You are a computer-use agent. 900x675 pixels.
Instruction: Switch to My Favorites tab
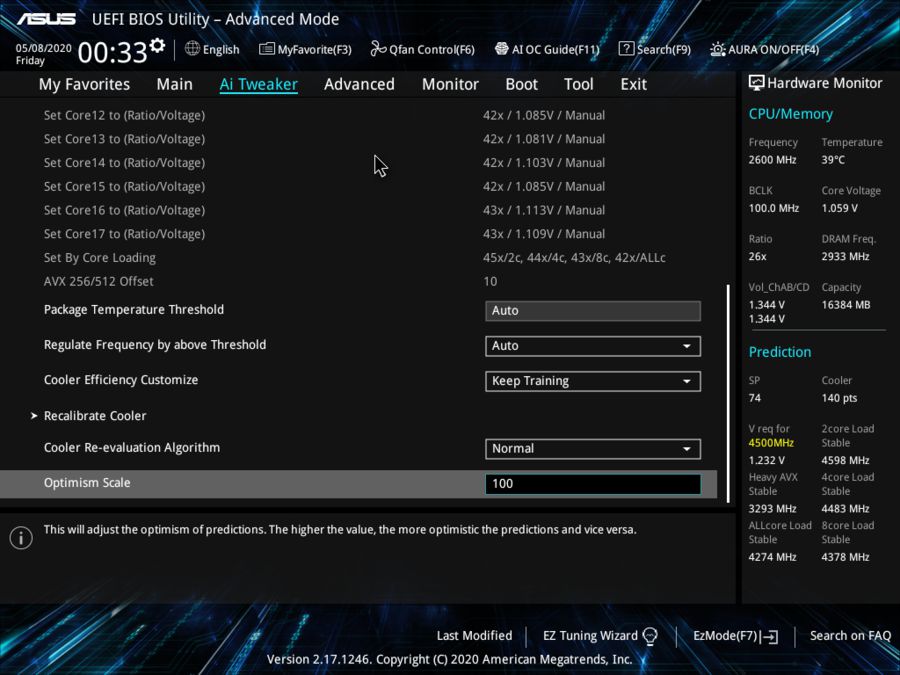point(84,84)
